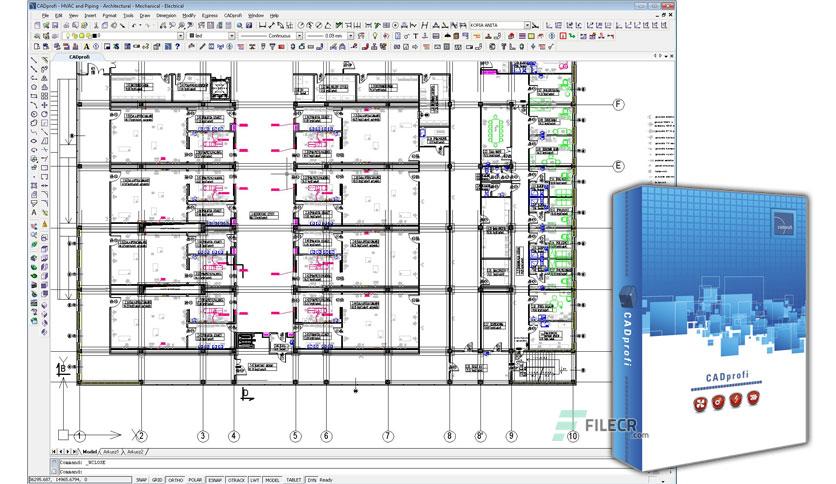Click the black color swatch in layer bar
This screenshot has height=484, width=836.
coord(94,36)
